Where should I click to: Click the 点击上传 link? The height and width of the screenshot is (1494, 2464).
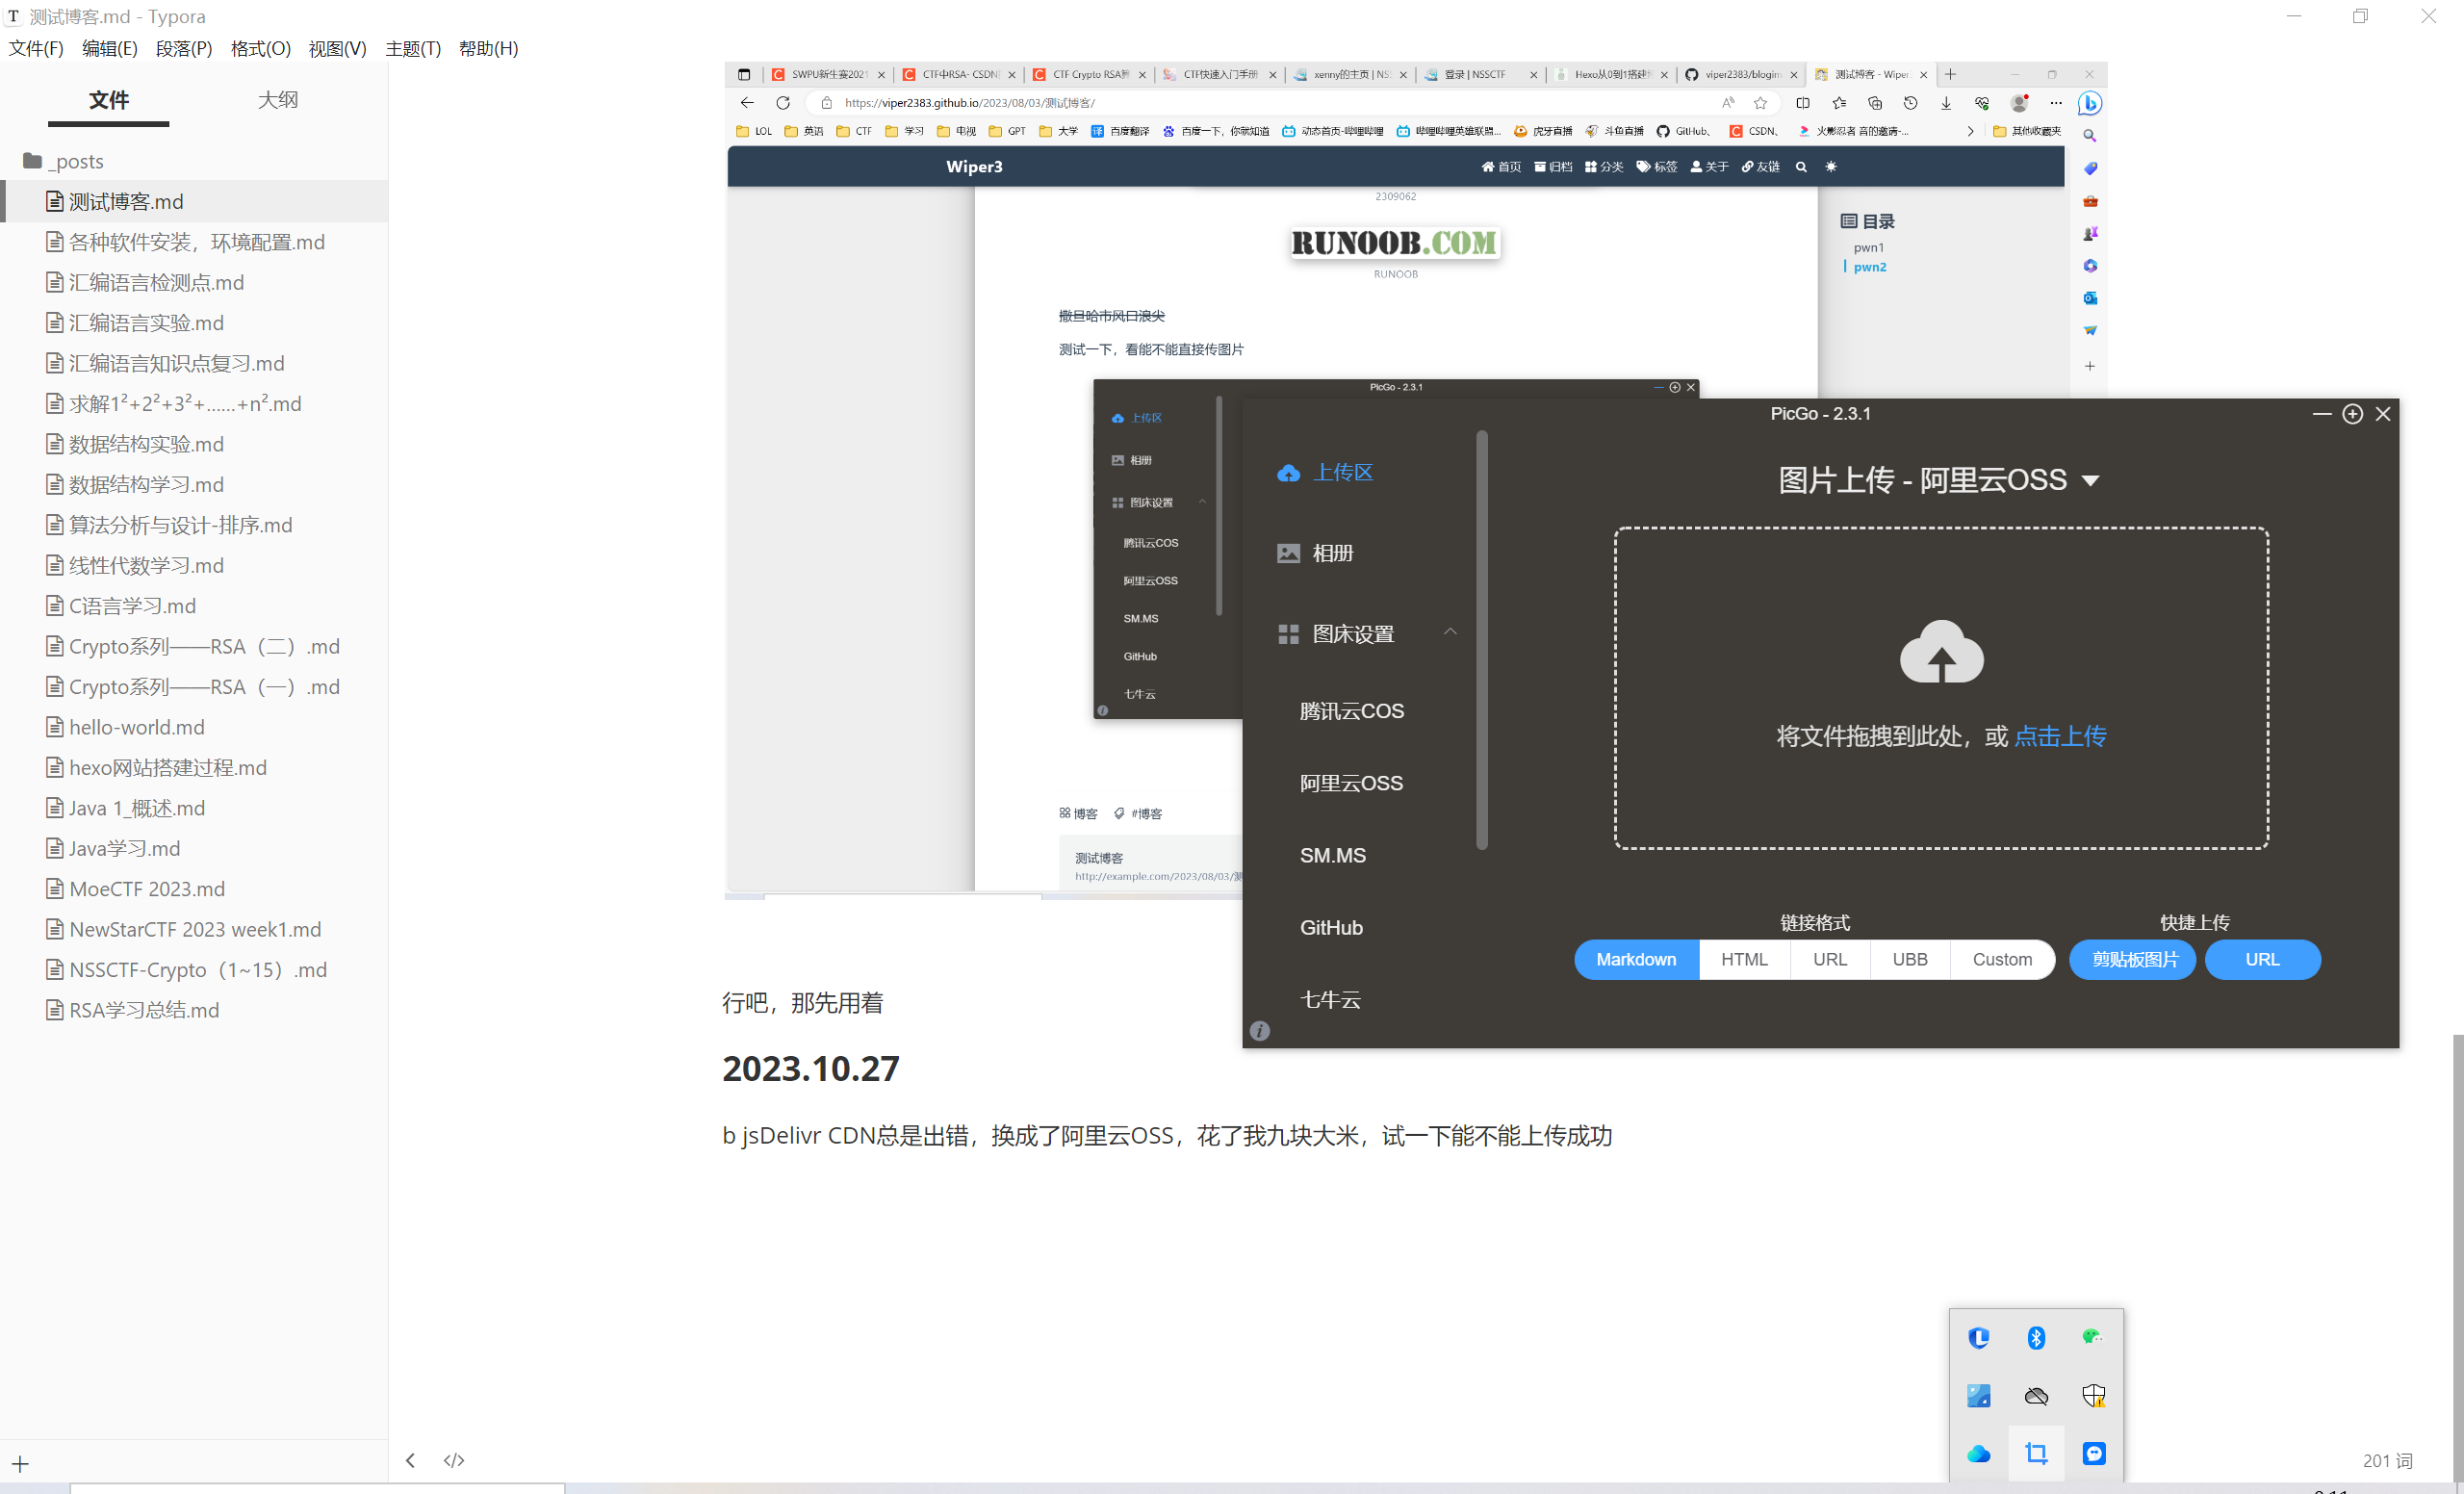coord(2060,736)
